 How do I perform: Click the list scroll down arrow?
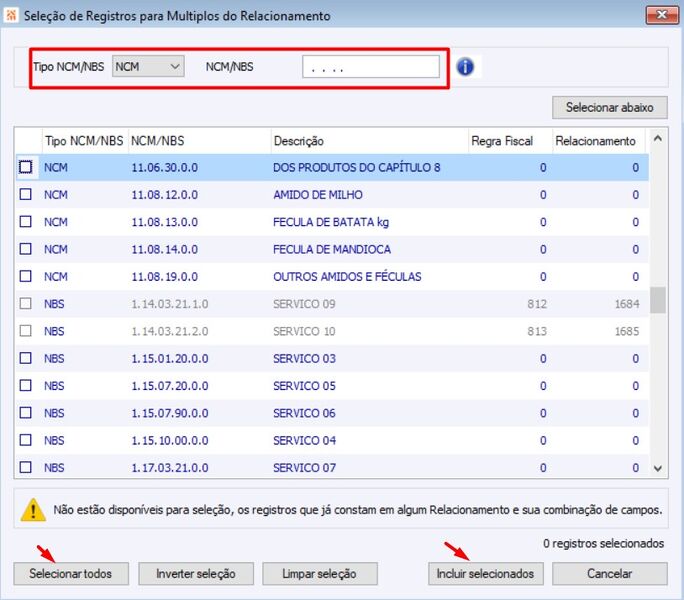(658, 469)
